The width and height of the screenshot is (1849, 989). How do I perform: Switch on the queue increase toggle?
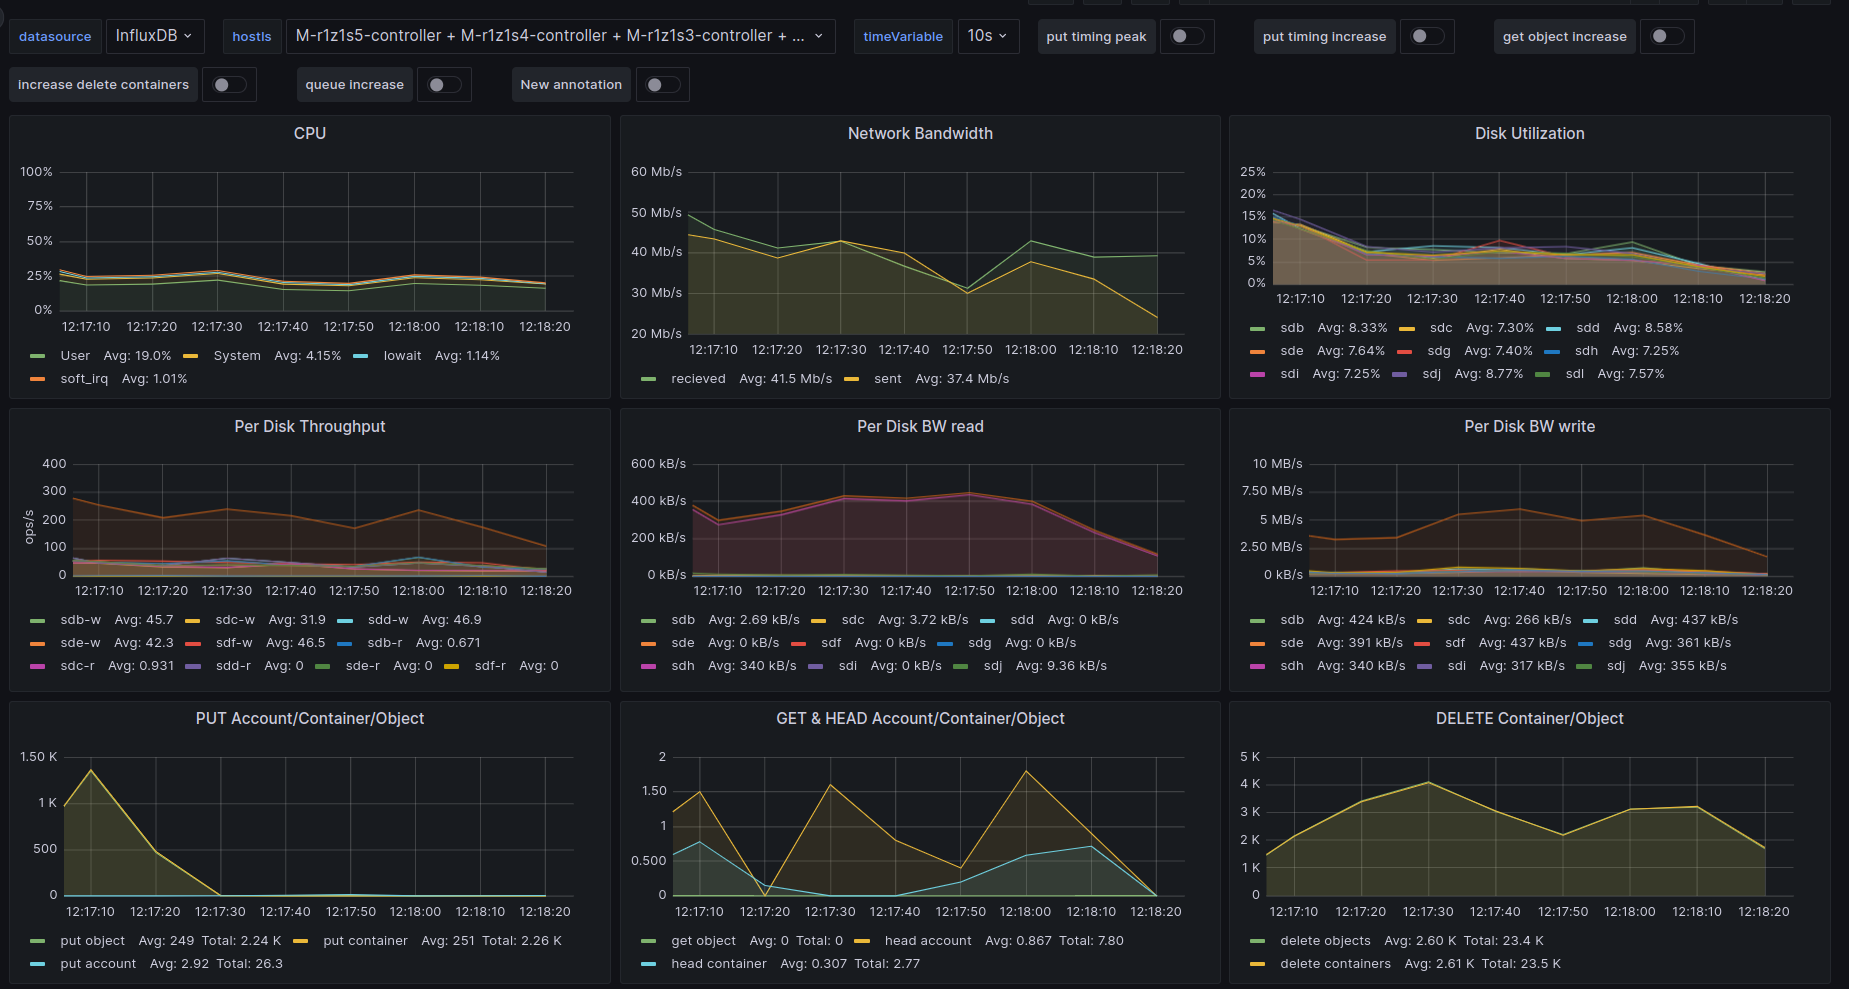click(x=444, y=85)
